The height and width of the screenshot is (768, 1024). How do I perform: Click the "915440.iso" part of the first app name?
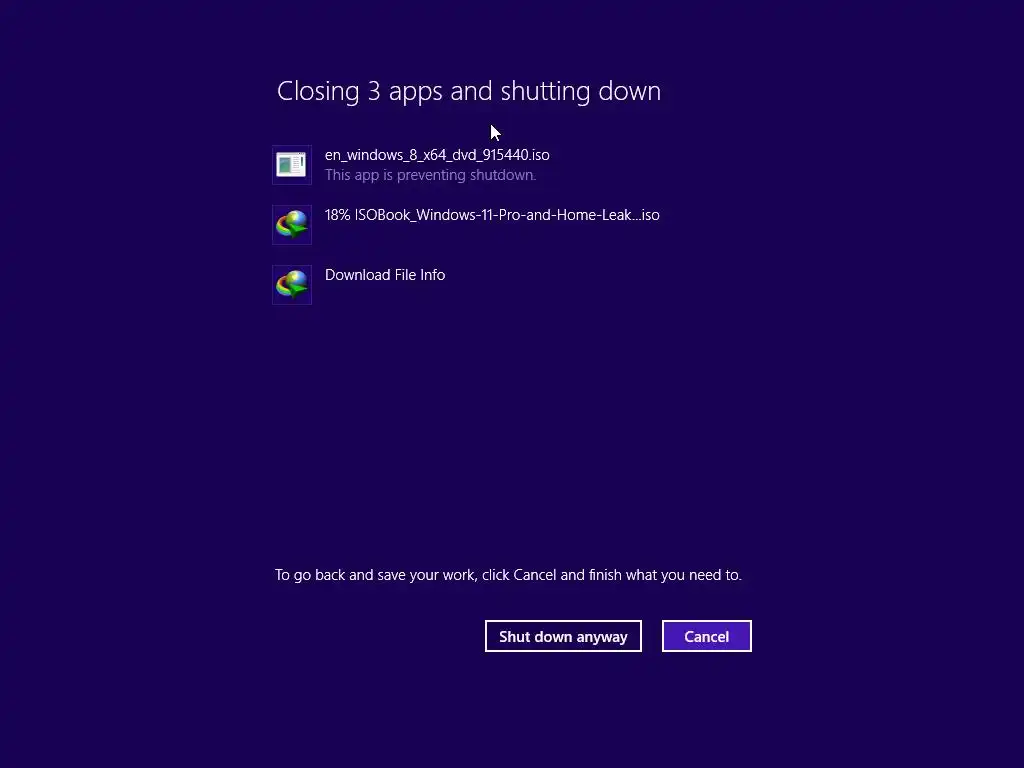click(x=515, y=155)
